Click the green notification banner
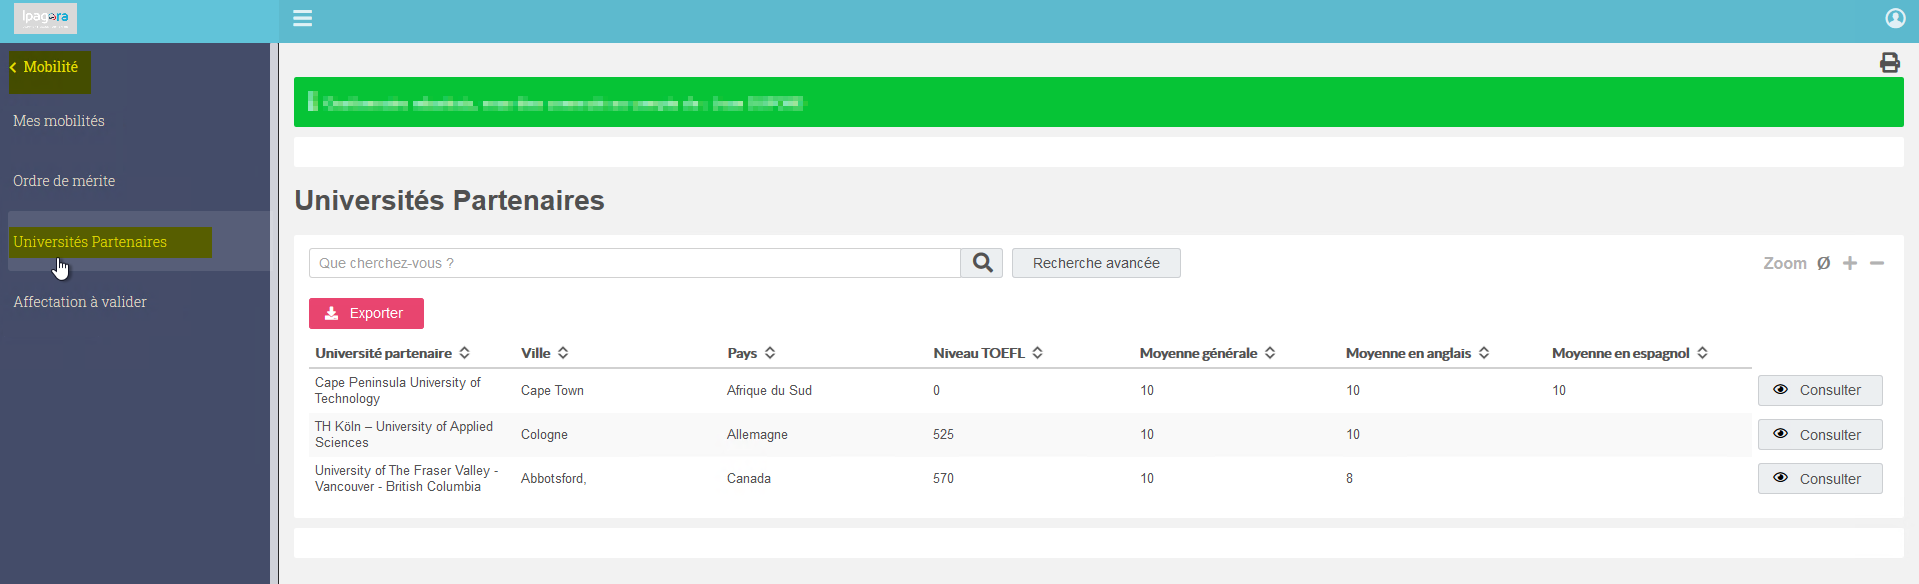Viewport: 1919px width, 584px height. point(1098,102)
